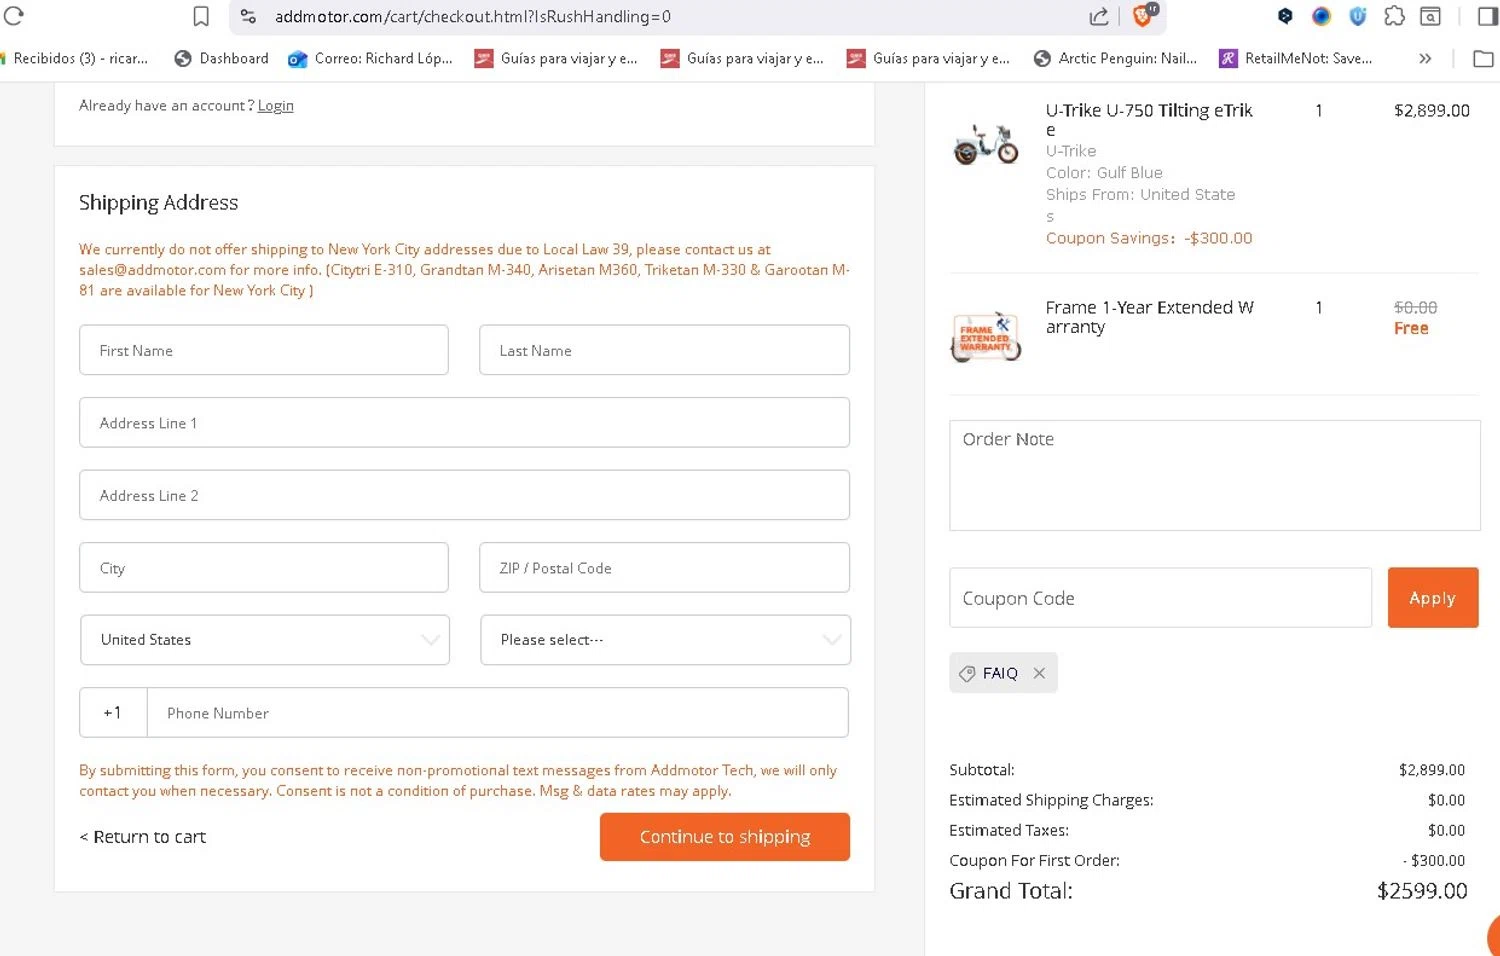Focus the Address Line 1 field

[464, 423]
